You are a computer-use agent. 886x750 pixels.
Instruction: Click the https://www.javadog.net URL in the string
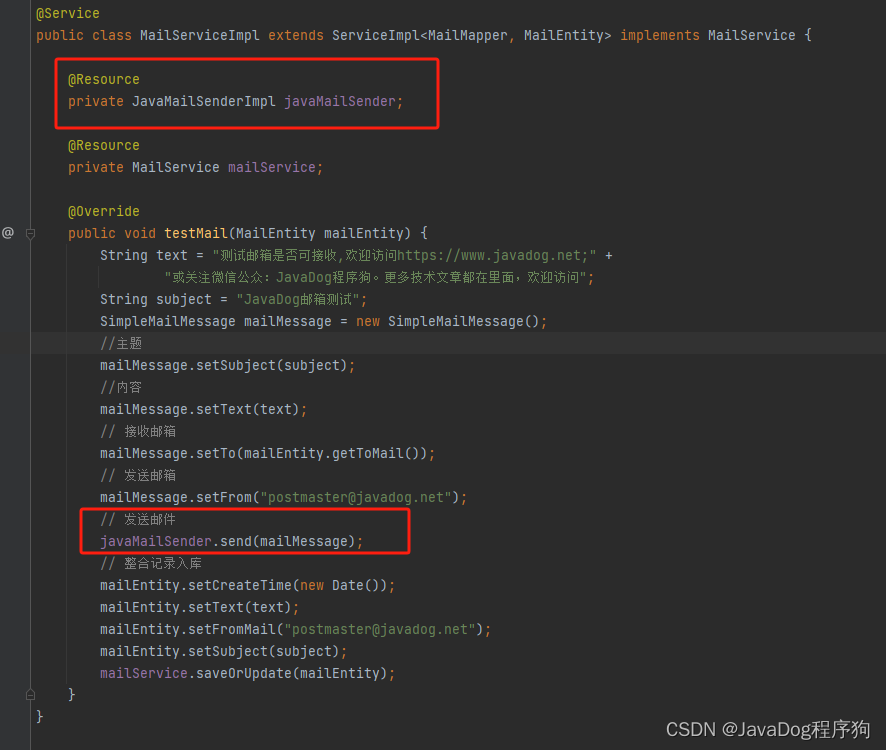491,255
